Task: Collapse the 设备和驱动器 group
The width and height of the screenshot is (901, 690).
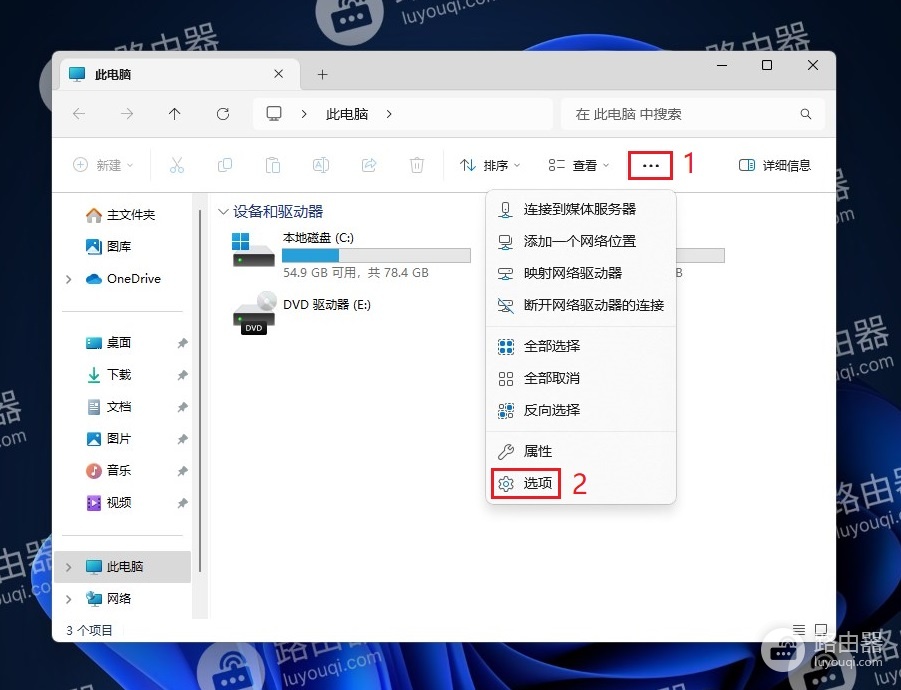Action: [223, 211]
